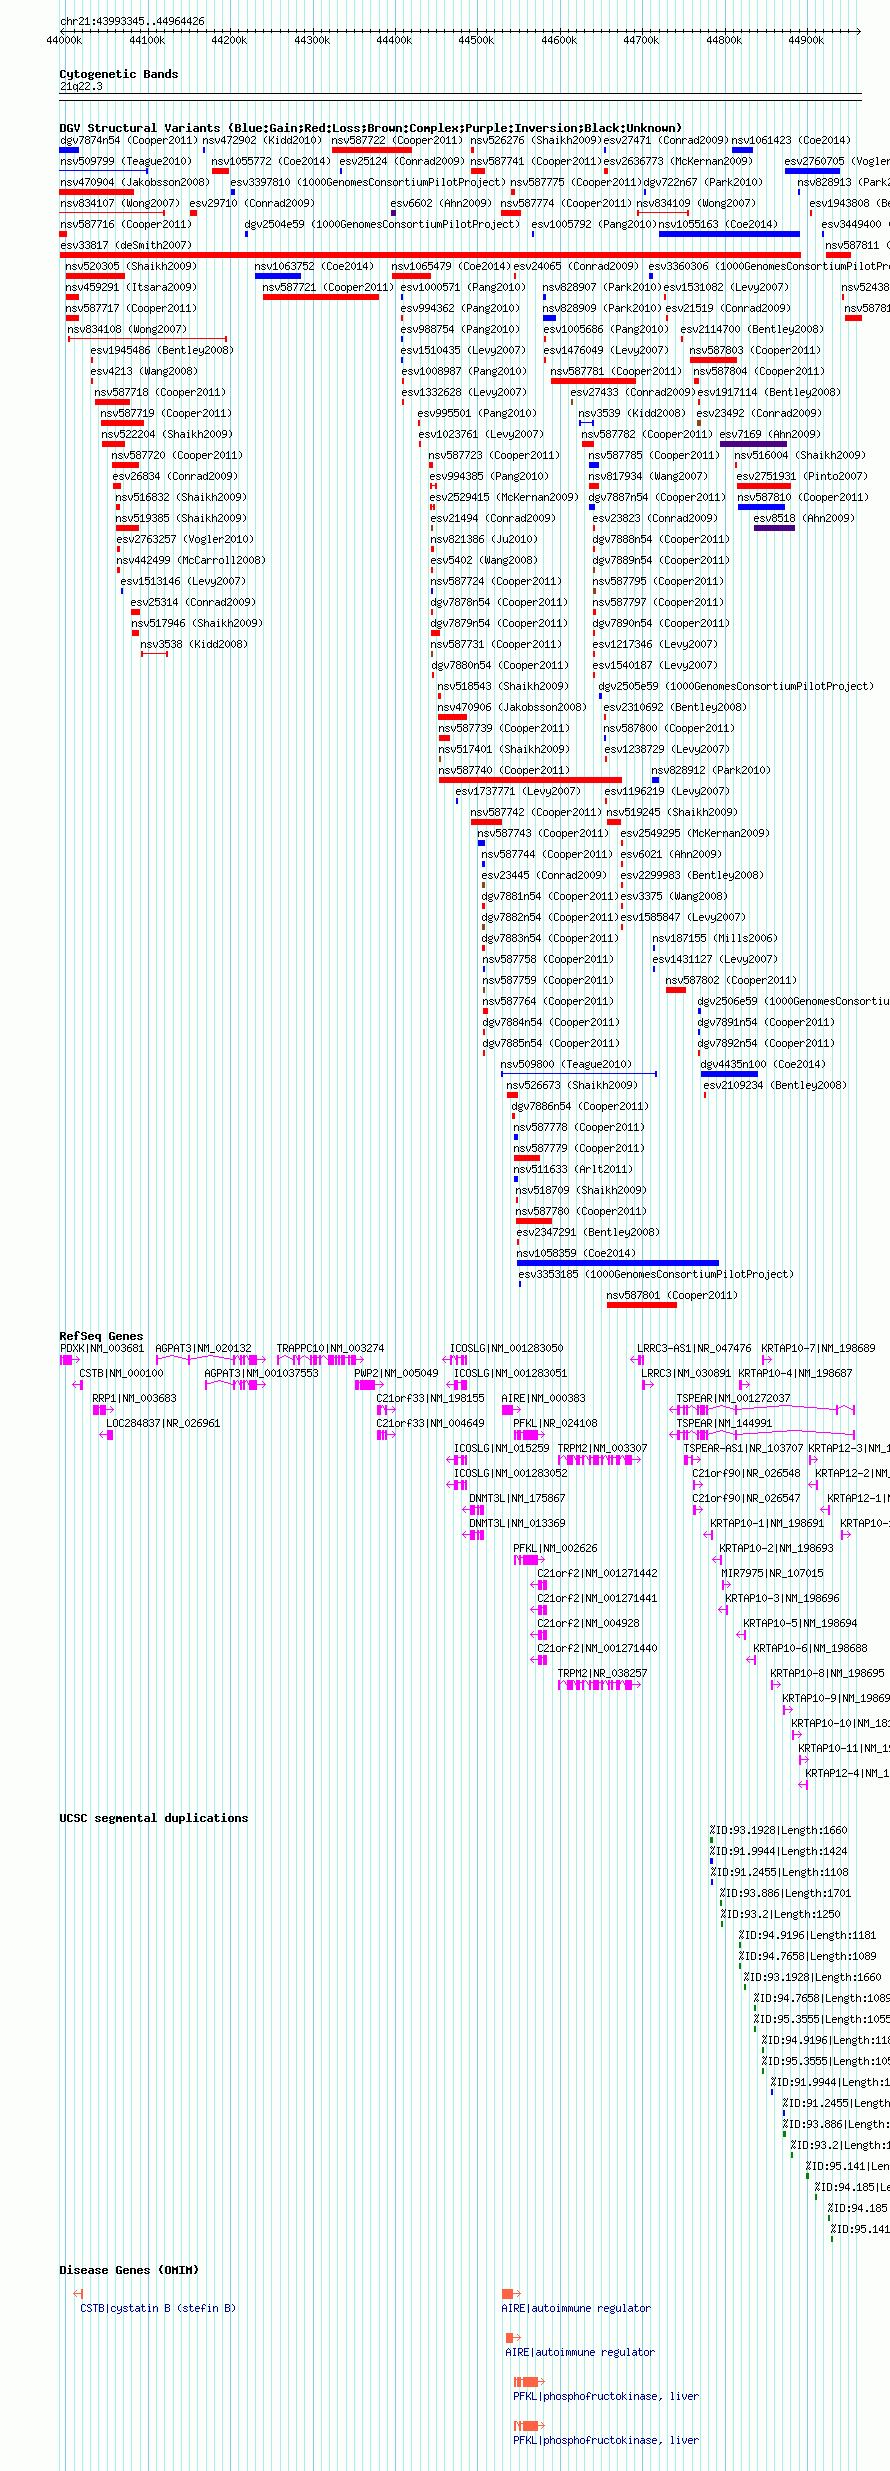Click the PDXK|NM_003681 gene glyph
The image size is (890, 2471).
pyautogui.click(x=70, y=1360)
